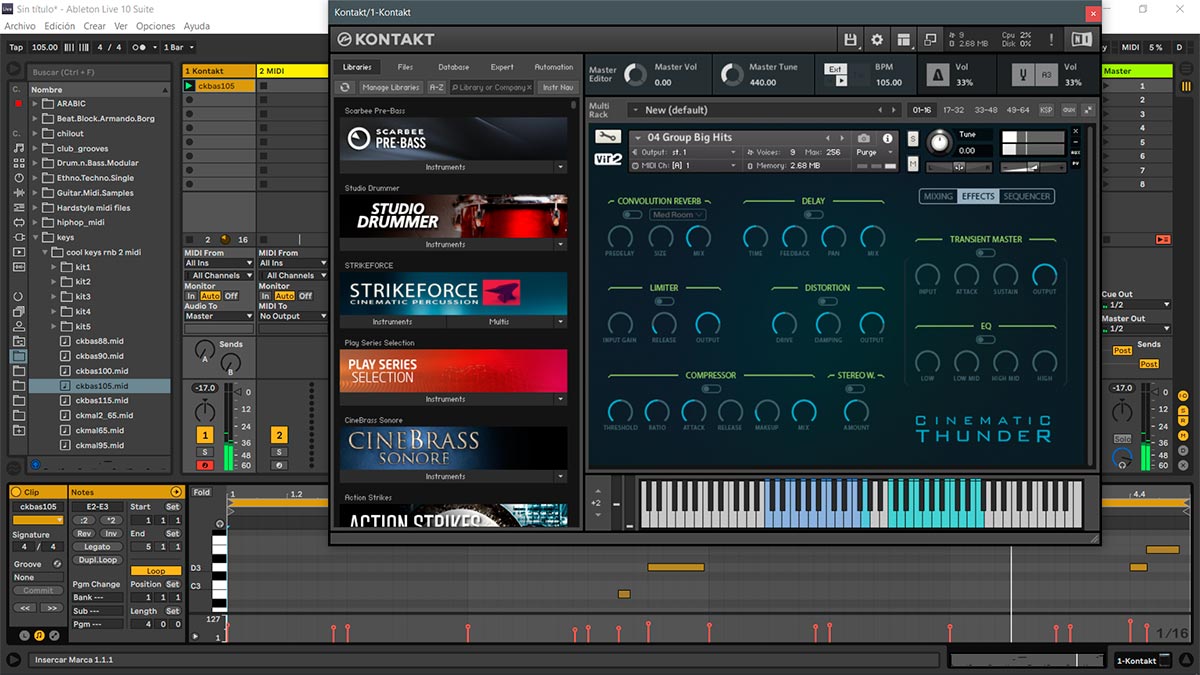Image resolution: width=1200 pixels, height=675 pixels.
Task: Switch to the Files tab in Kontakt
Action: click(x=405, y=67)
